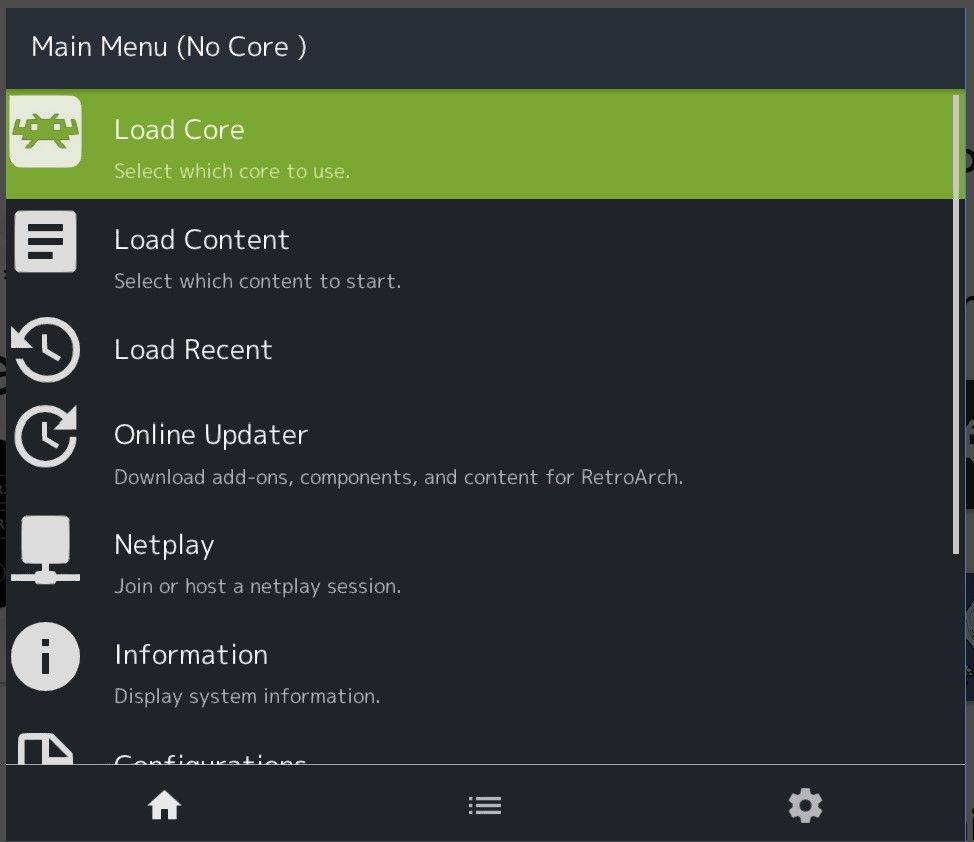Image resolution: width=974 pixels, height=842 pixels.
Task: Open the settings gear tab
Action: [x=806, y=805]
